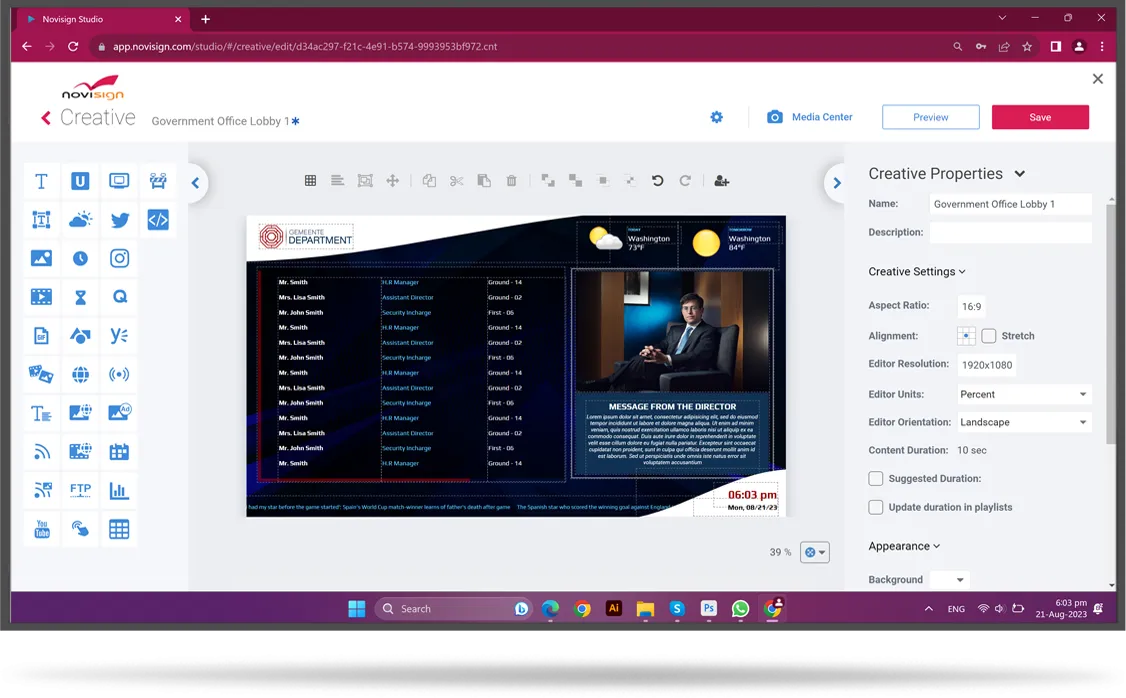This screenshot has width=1126, height=698.
Task: Open the settings gear next to creative name
Action: (716, 116)
